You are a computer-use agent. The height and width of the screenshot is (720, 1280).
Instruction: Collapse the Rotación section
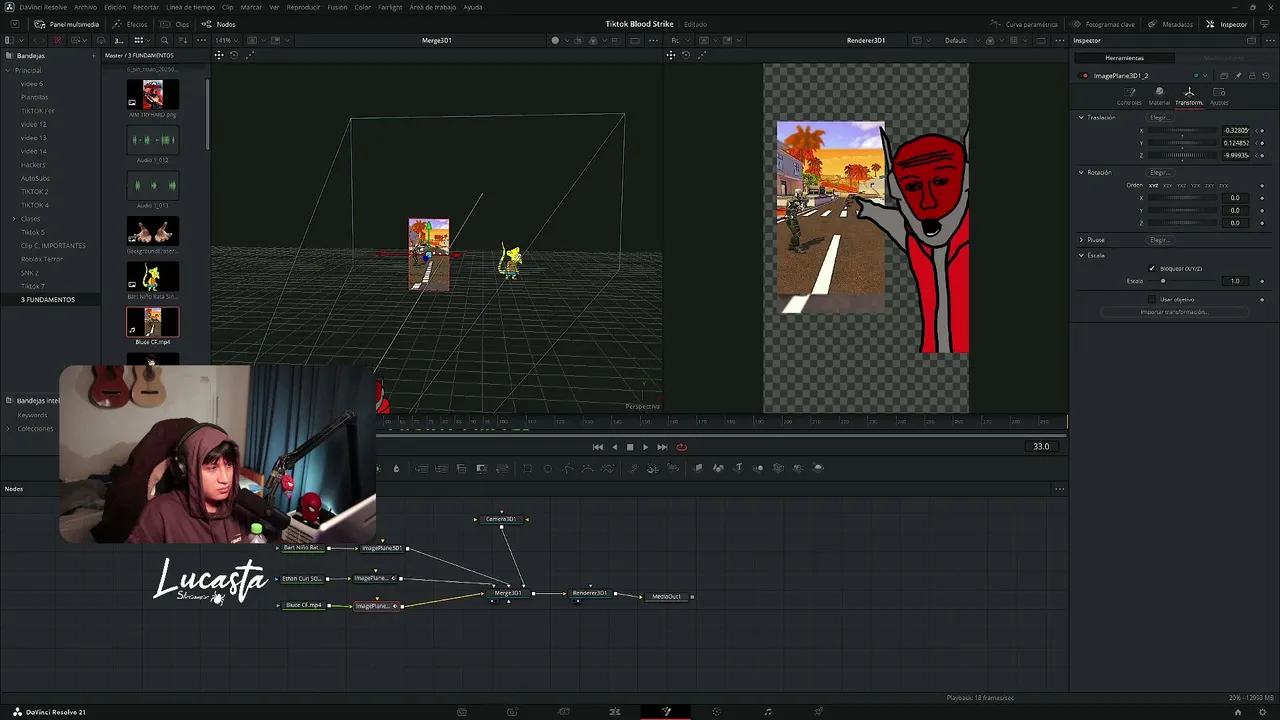pos(1081,172)
